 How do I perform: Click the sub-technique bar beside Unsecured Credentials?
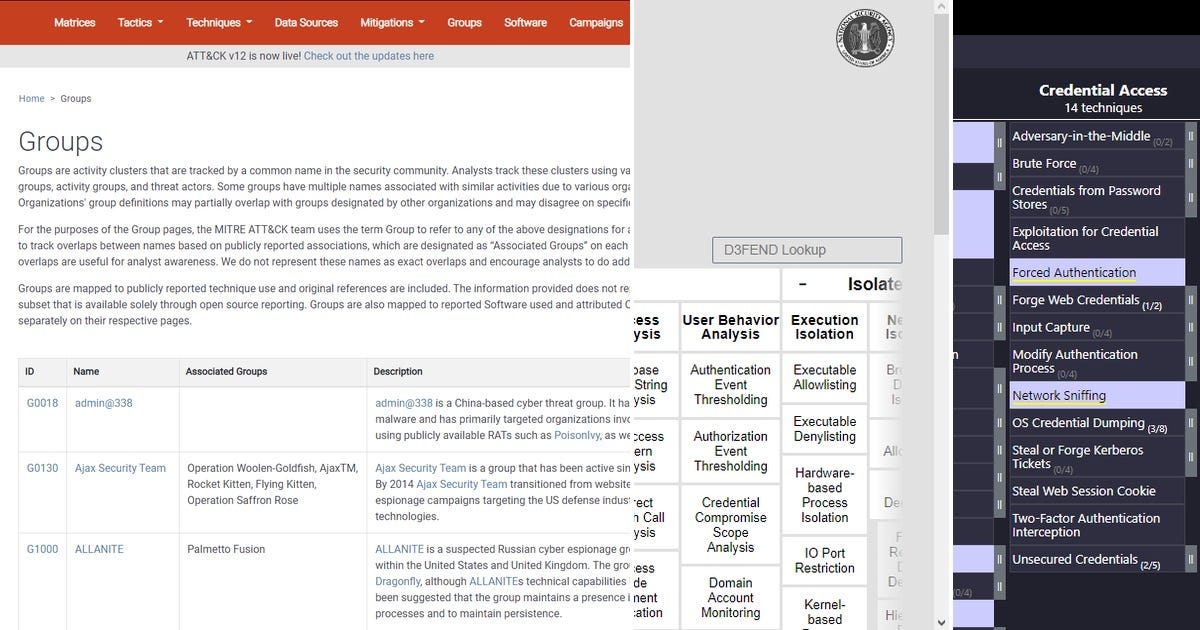(x=1189, y=559)
